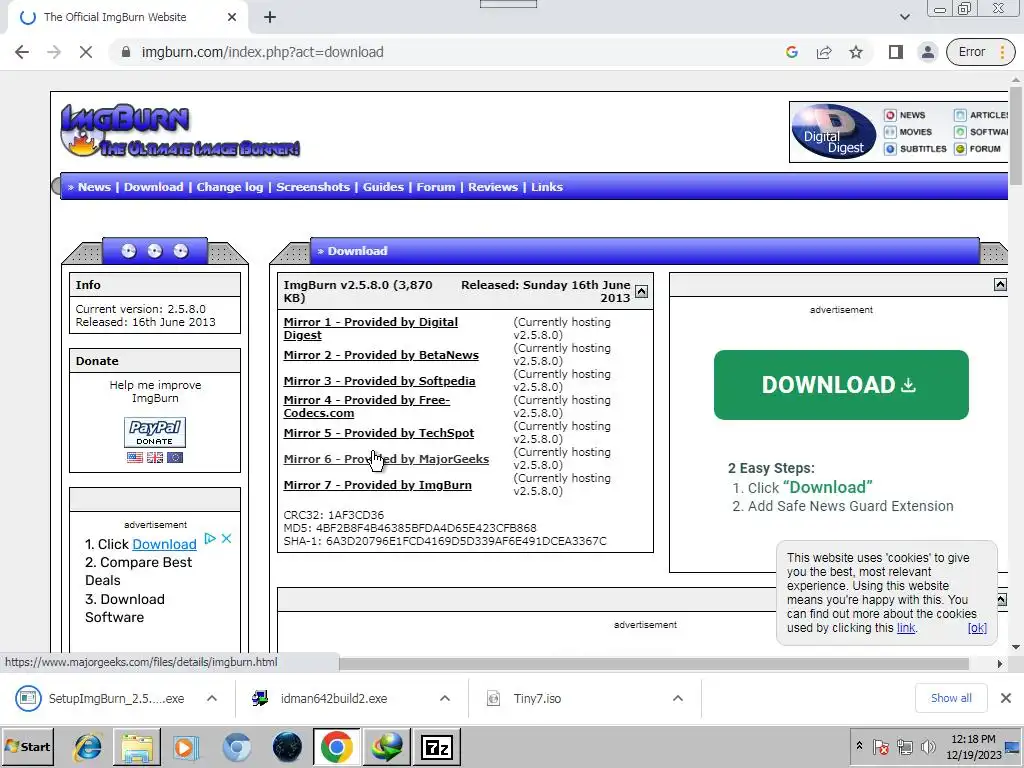Viewport: 1024px width, 768px height.
Task: Launch Internet Explorer from taskbar
Action: (x=88, y=747)
